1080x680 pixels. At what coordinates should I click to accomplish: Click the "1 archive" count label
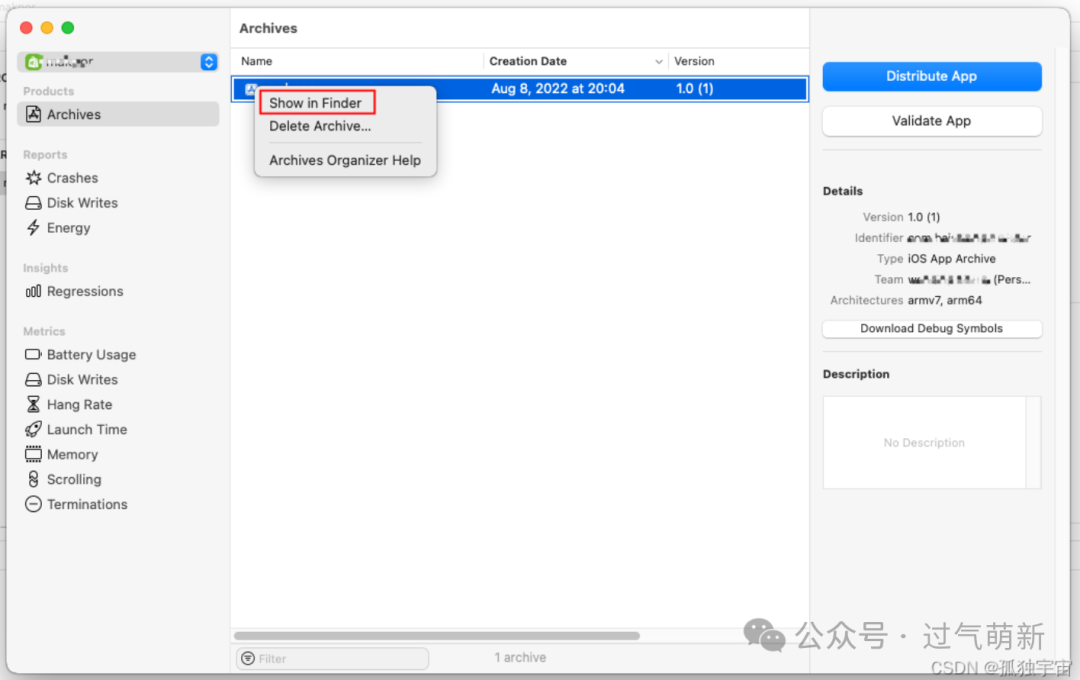[x=520, y=657]
